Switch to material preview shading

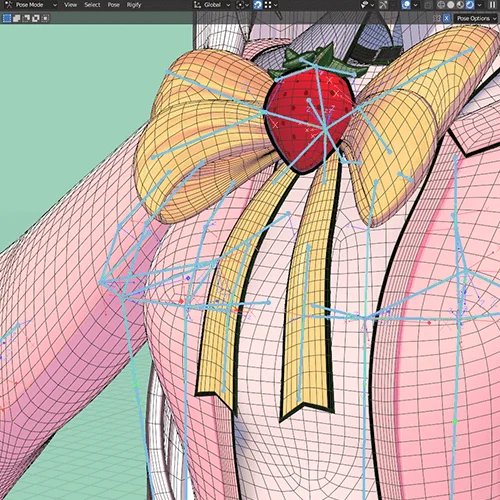pyautogui.click(x=460, y=5)
